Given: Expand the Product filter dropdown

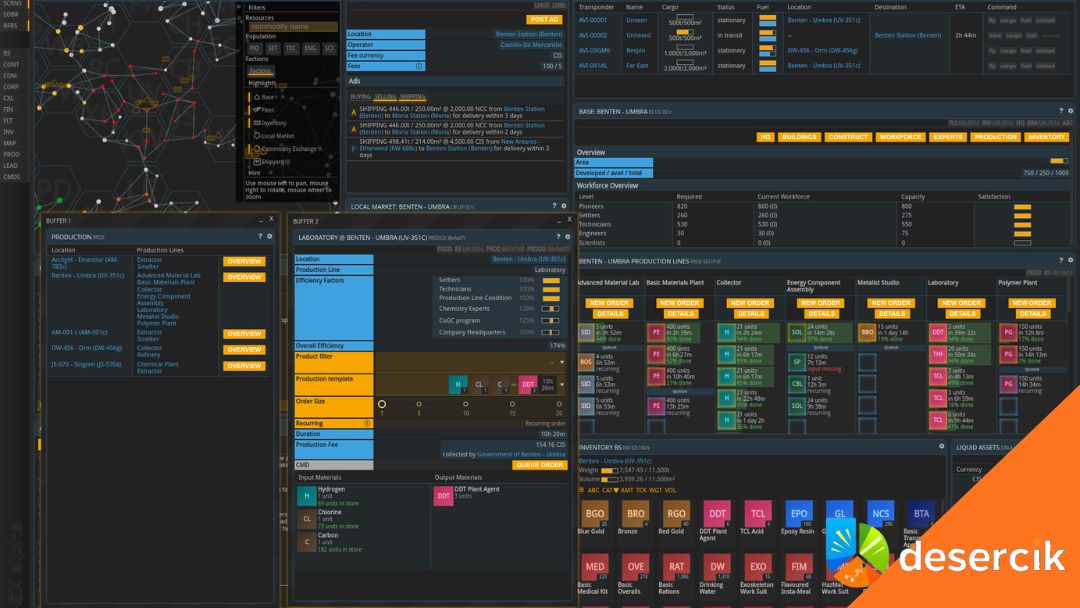Looking at the screenshot, I should [562, 362].
